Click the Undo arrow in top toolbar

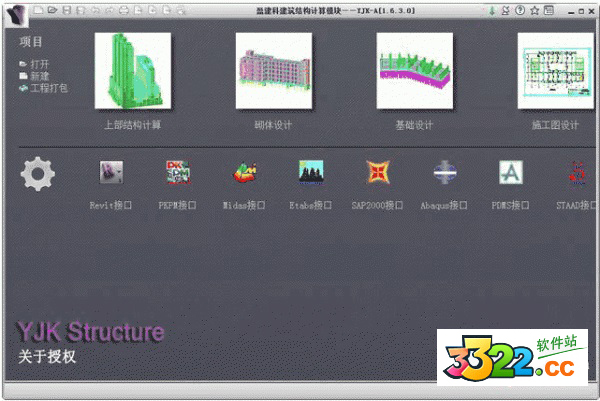(95, 10)
